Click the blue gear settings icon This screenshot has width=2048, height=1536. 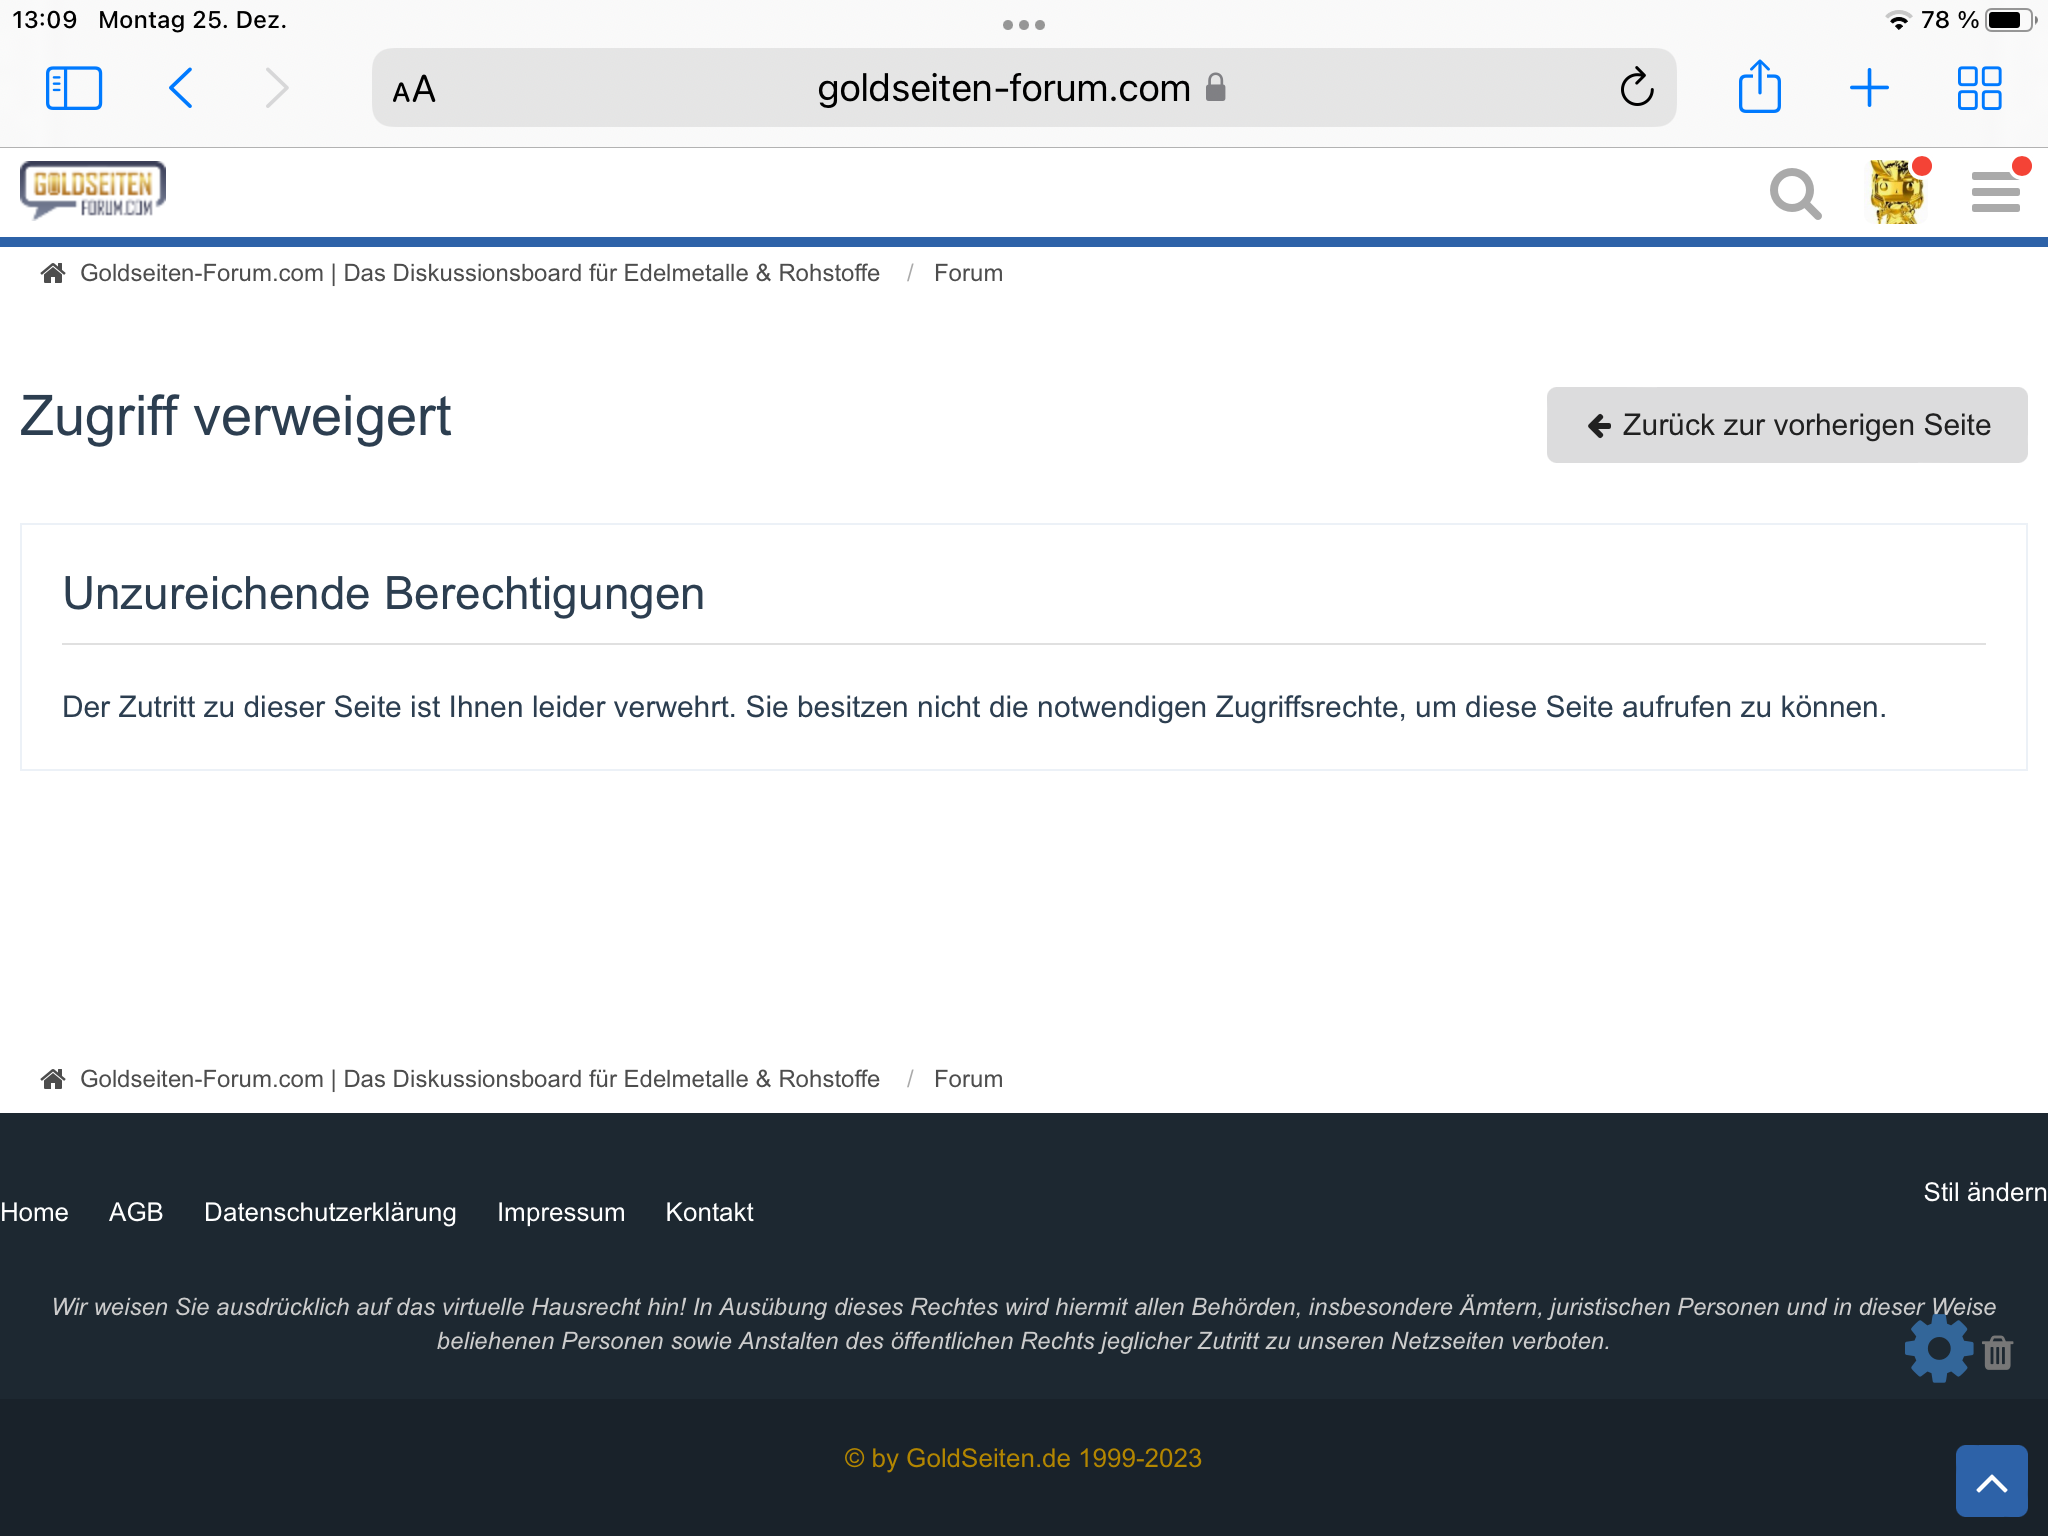1938,1349
